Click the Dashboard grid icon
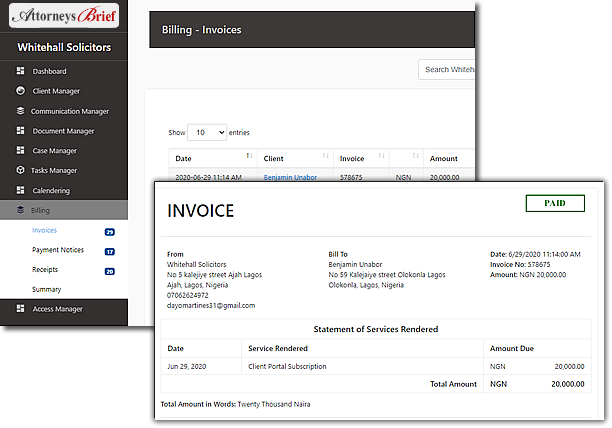Image resolution: width=612 pixels, height=428 pixels. pyautogui.click(x=20, y=72)
